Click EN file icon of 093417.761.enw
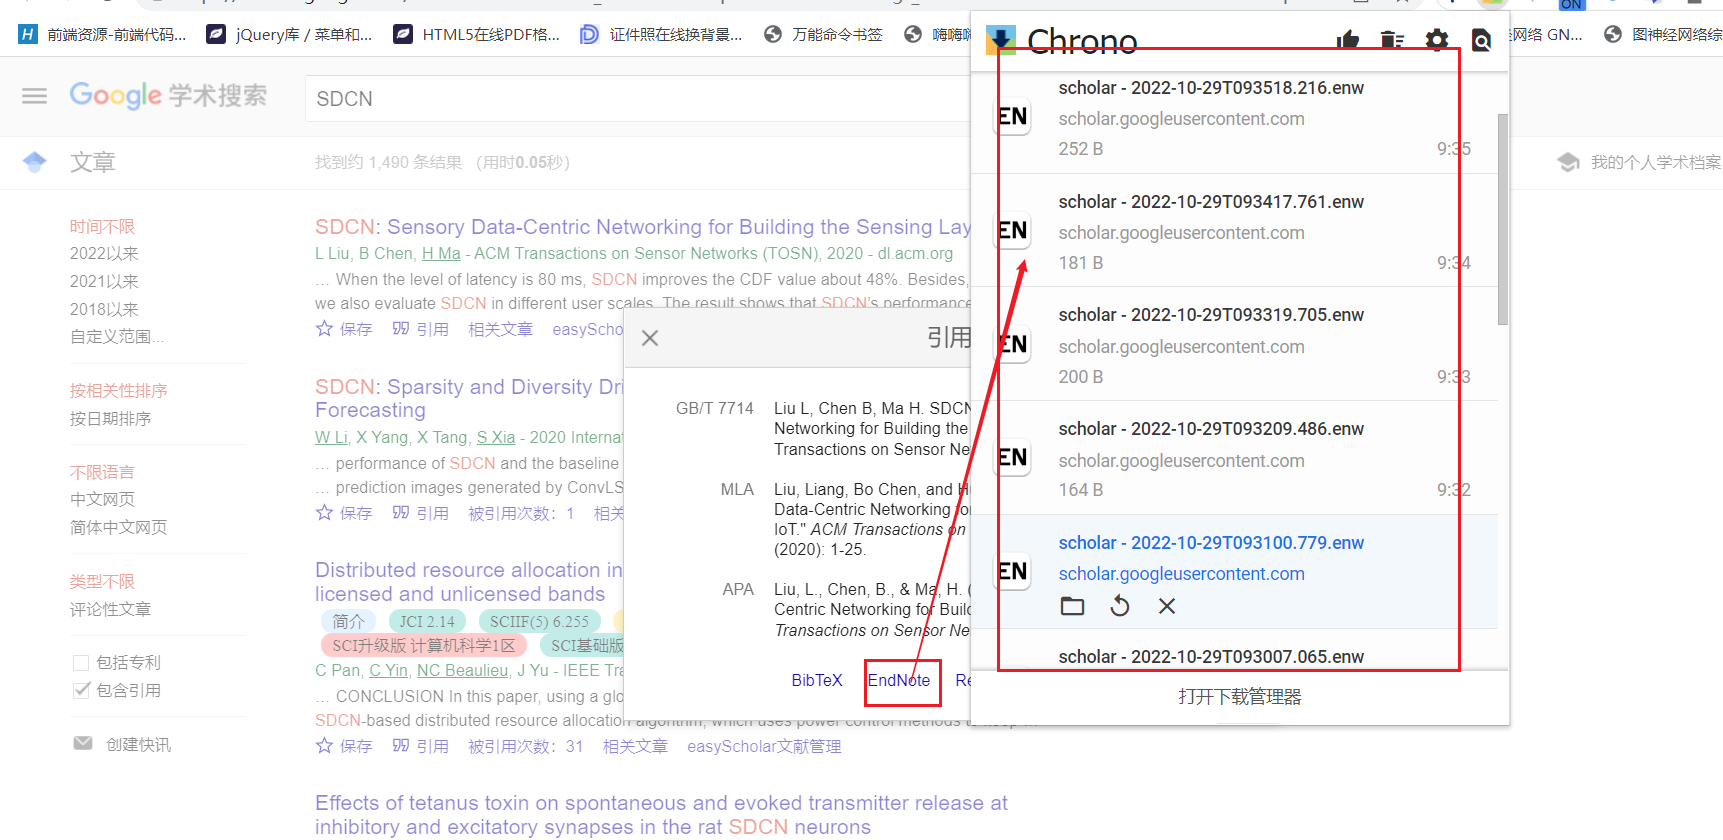 1012,231
